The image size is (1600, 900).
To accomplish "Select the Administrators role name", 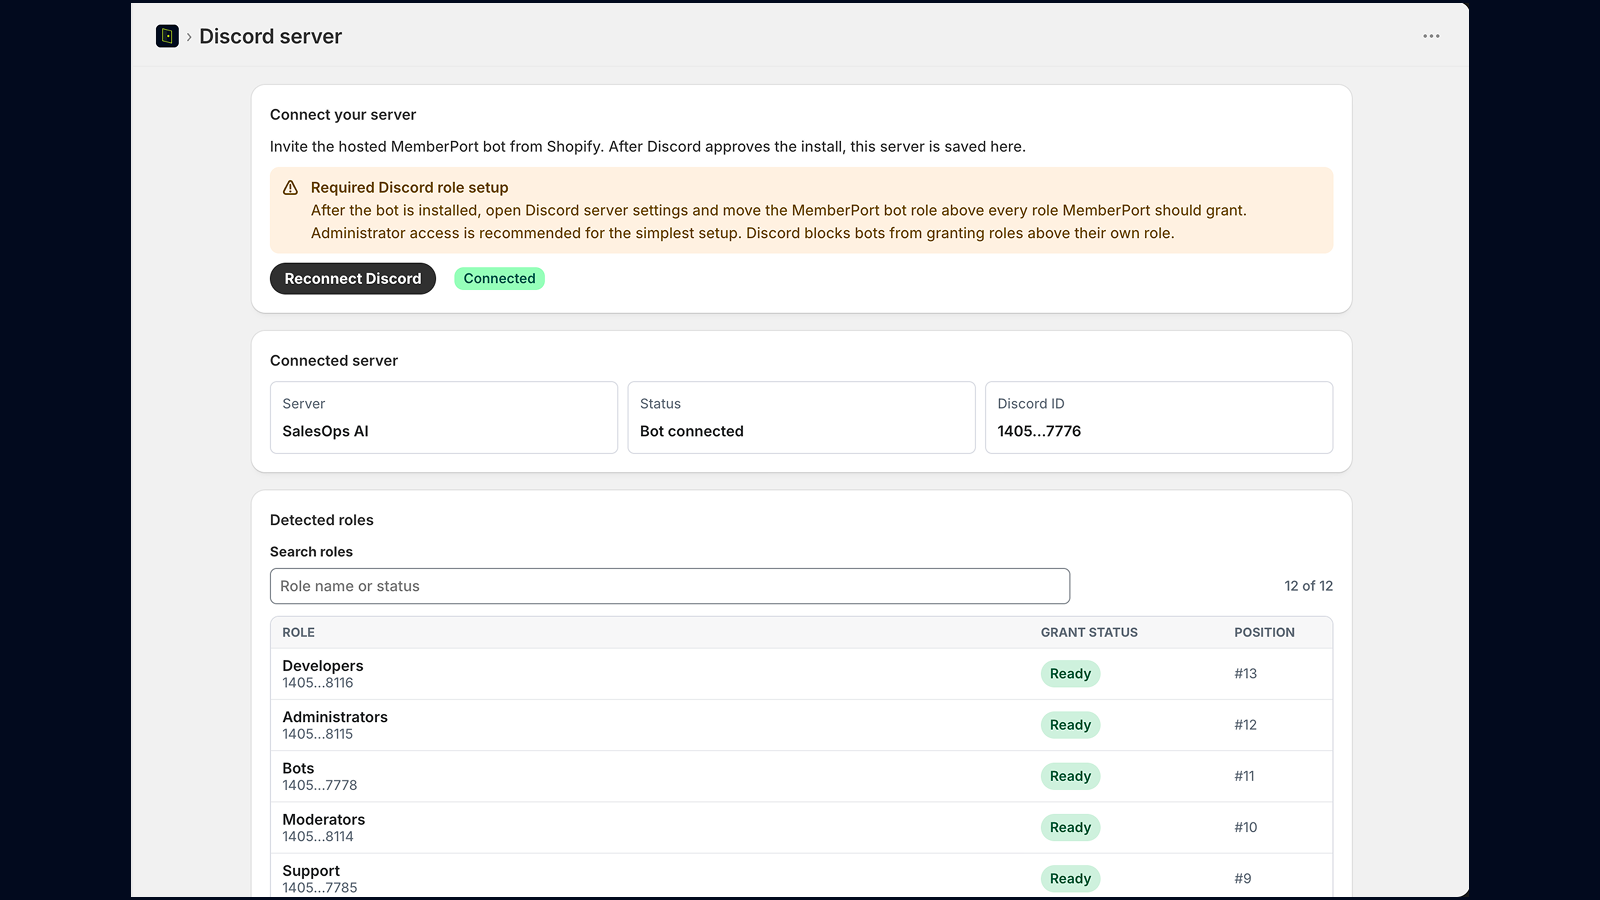I will click(335, 717).
